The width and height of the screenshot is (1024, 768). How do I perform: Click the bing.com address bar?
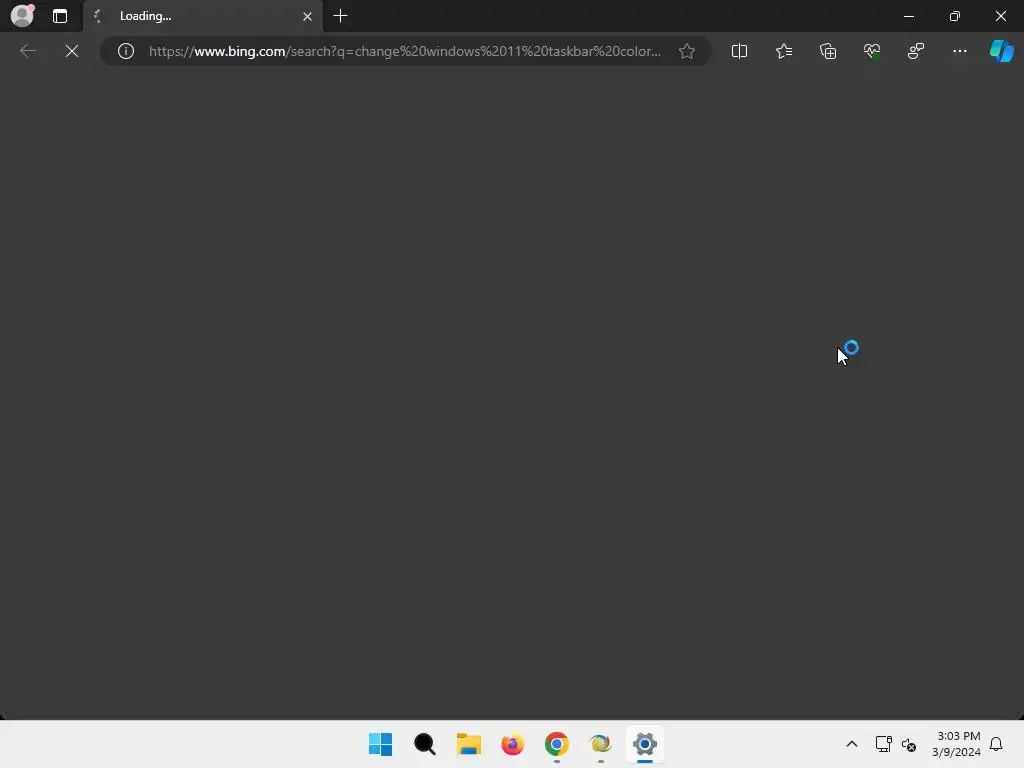click(405, 51)
